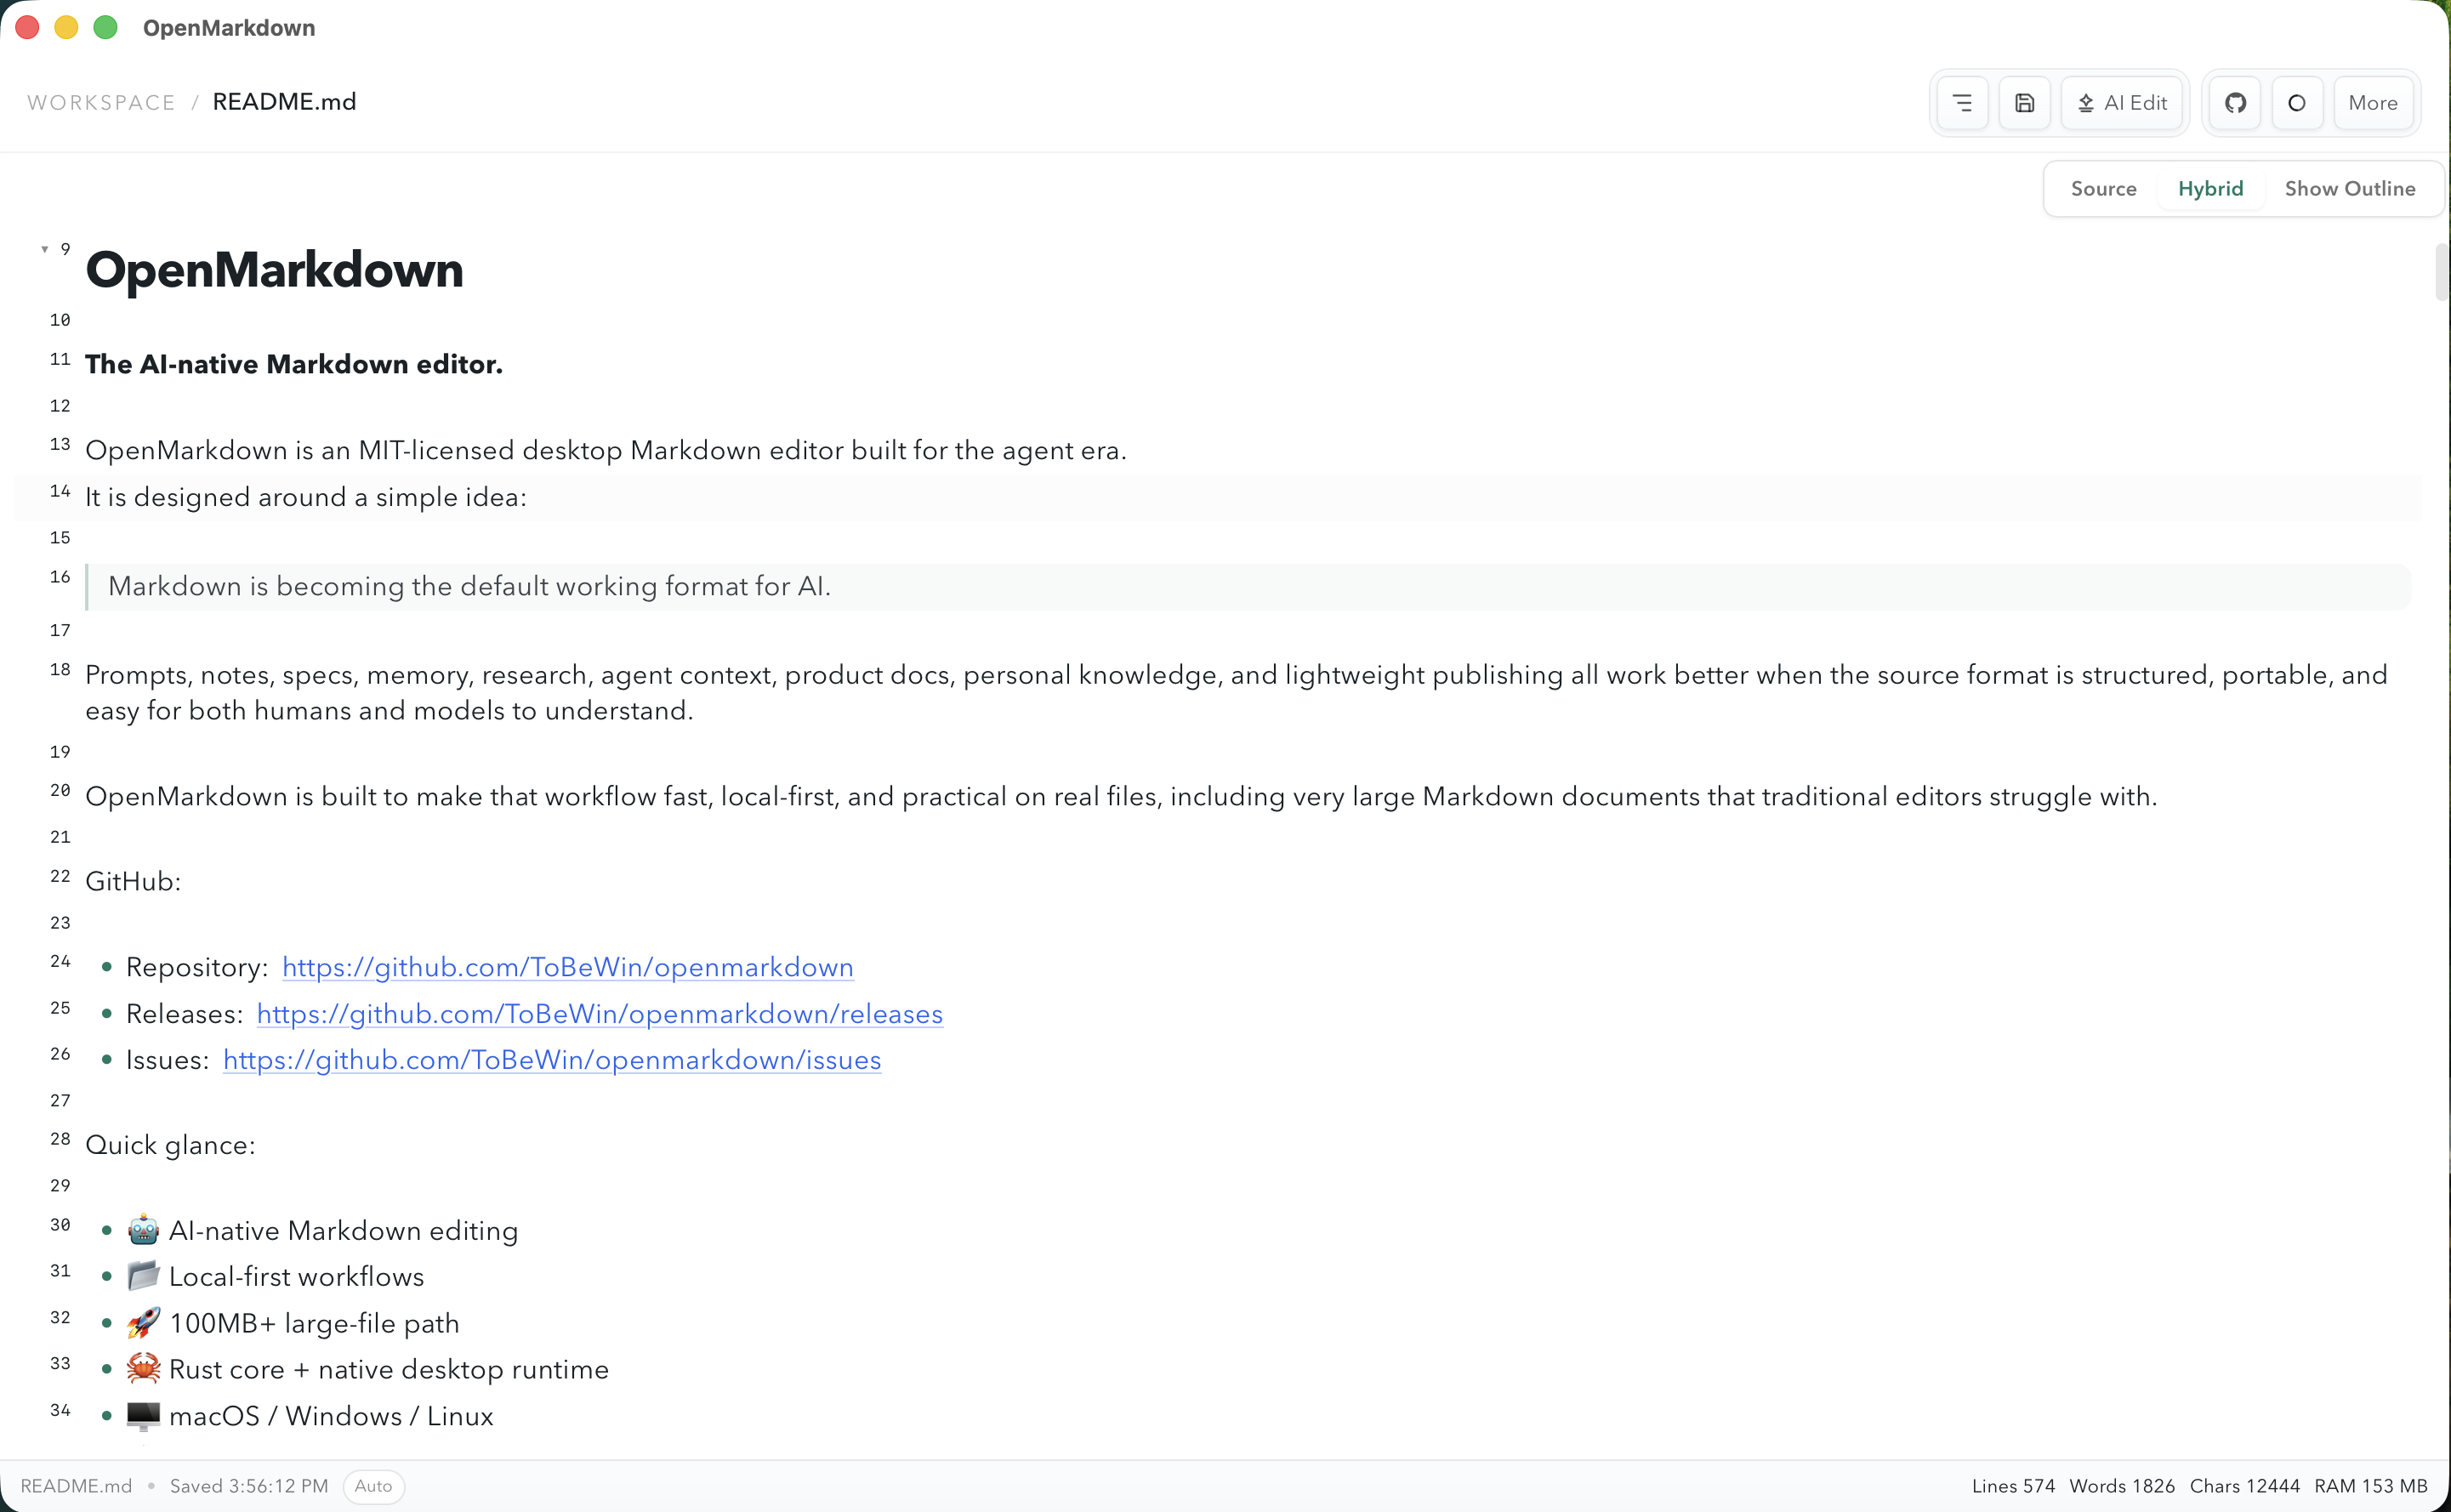This screenshot has height=1512, width=2451.
Task: Save the file using the save icon
Action: pyautogui.click(x=2025, y=102)
